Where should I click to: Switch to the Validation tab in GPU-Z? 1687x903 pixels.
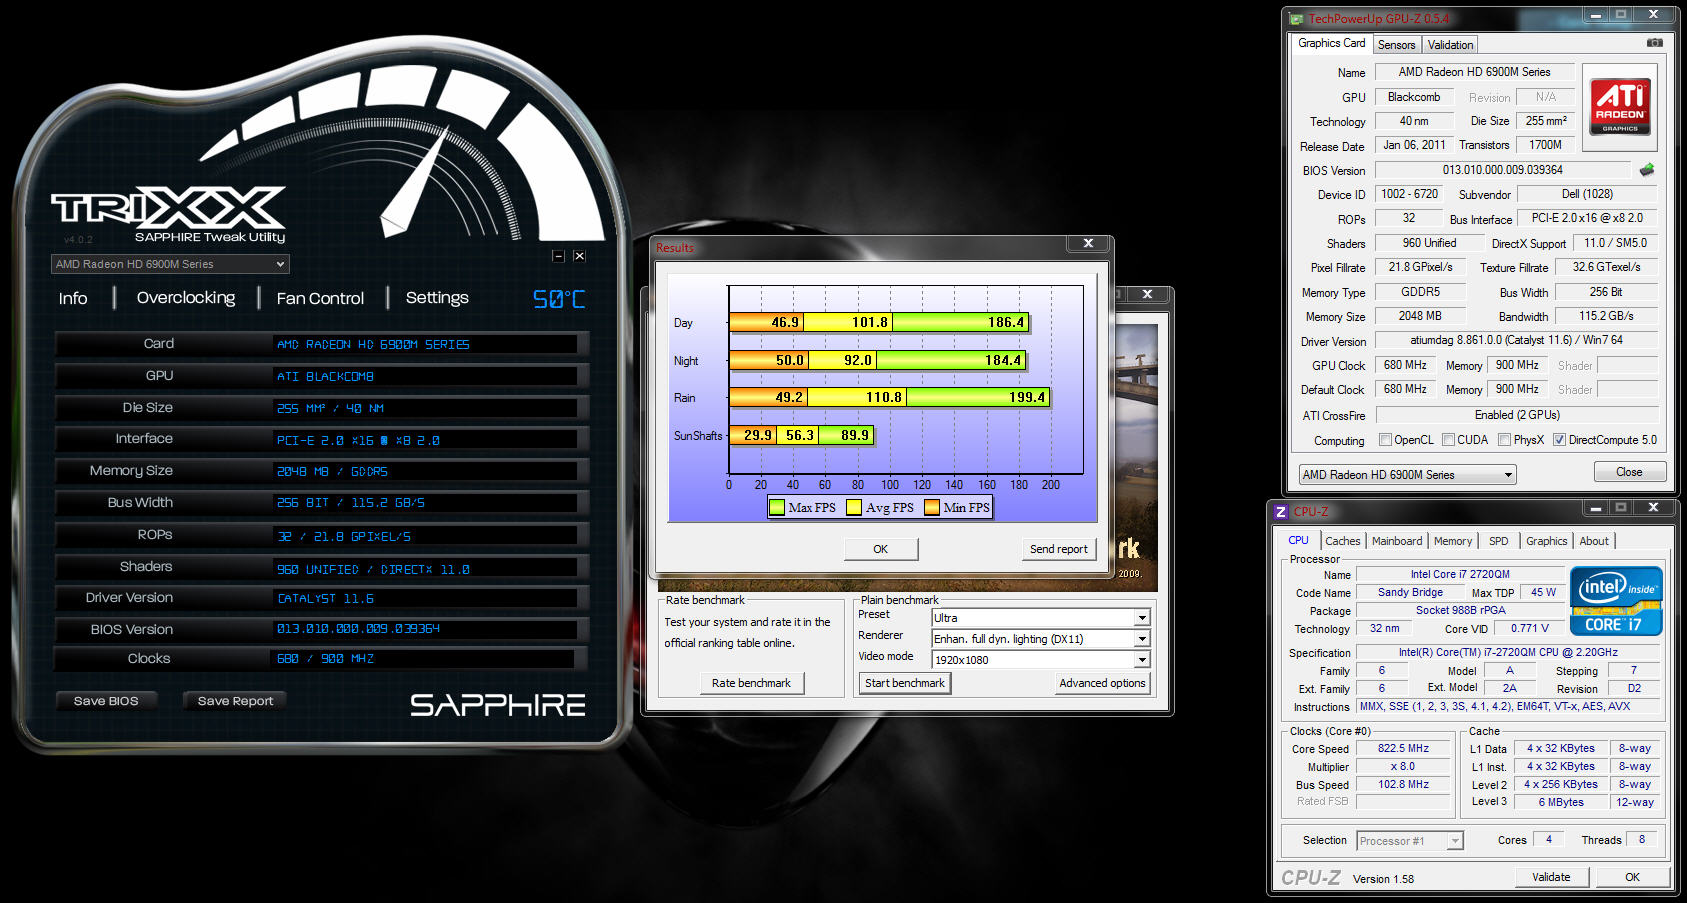[1450, 45]
